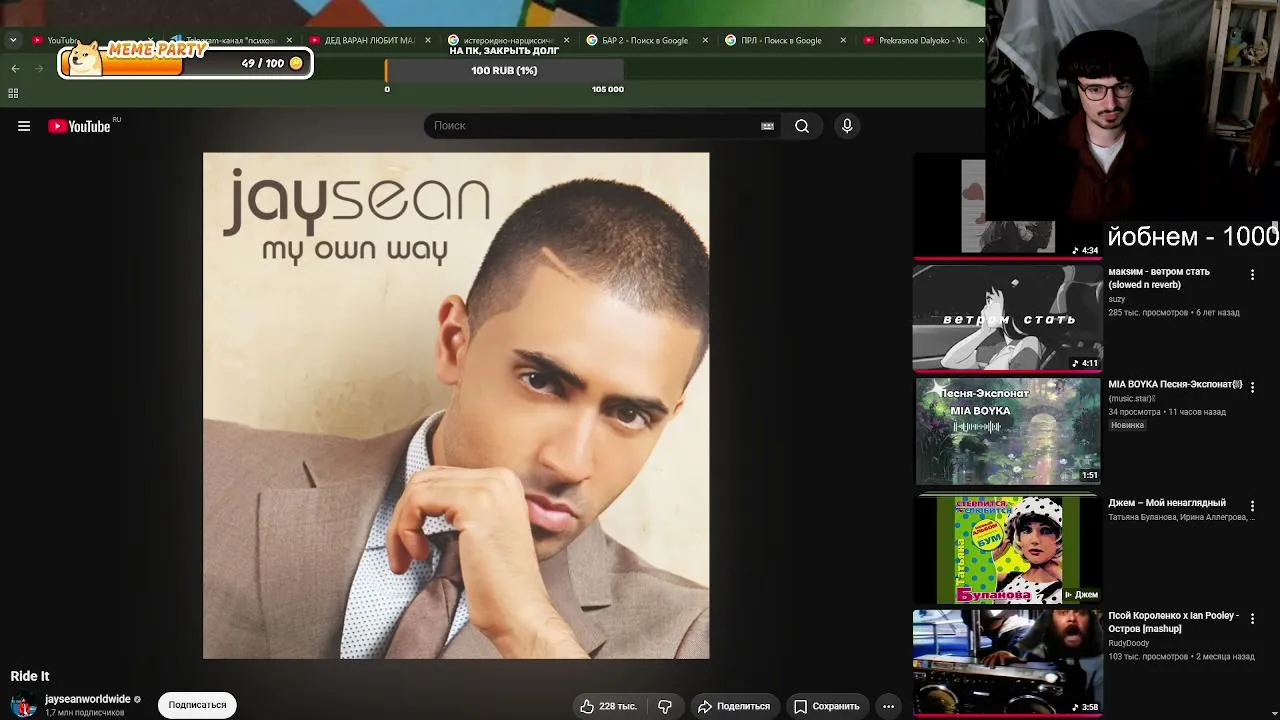The height and width of the screenshot is (720, 1280).
Task: Click 'Татьяна Буланова, Ирина Аллегрова' artists line
Action: pyautogui.click(x=1181, y=517)
